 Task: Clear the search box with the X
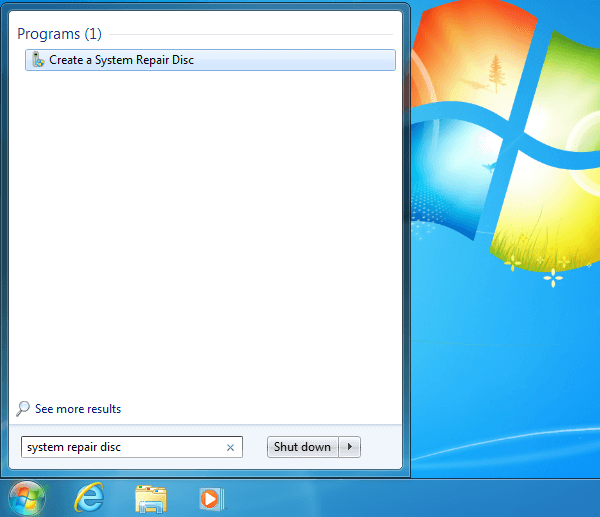point(230,447)
